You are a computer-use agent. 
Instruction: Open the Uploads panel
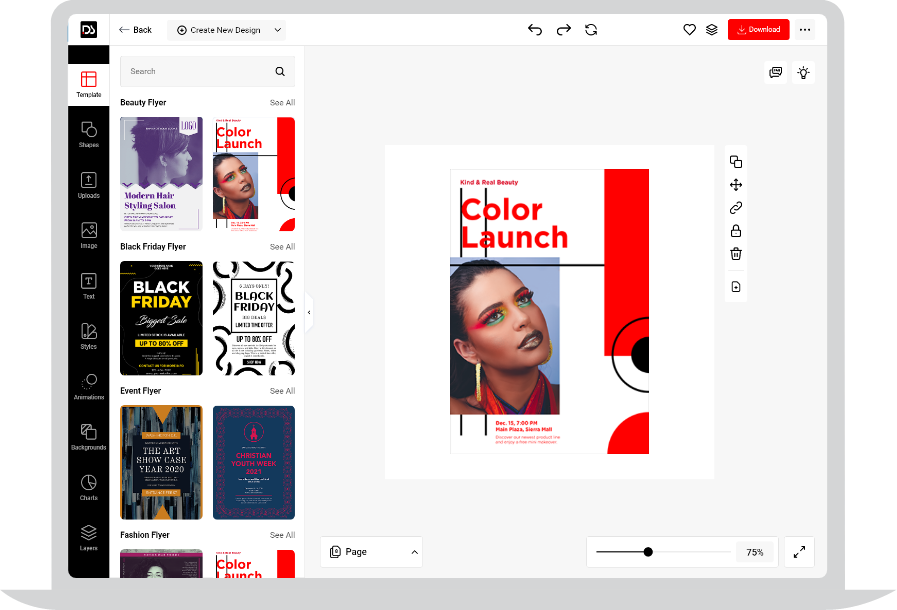coord(89,185)
